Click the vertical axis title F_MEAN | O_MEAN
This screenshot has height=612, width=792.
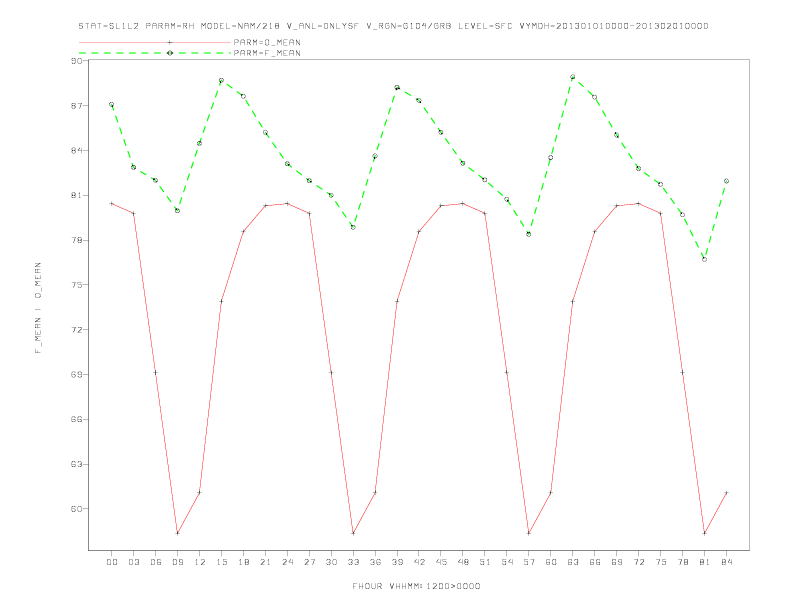[x=38, y=308]
